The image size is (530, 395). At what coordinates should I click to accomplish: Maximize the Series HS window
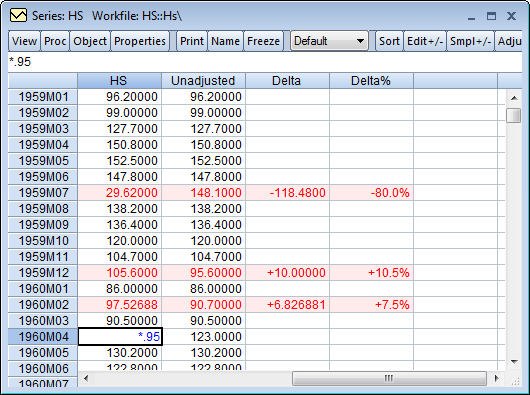pos(491,16)
